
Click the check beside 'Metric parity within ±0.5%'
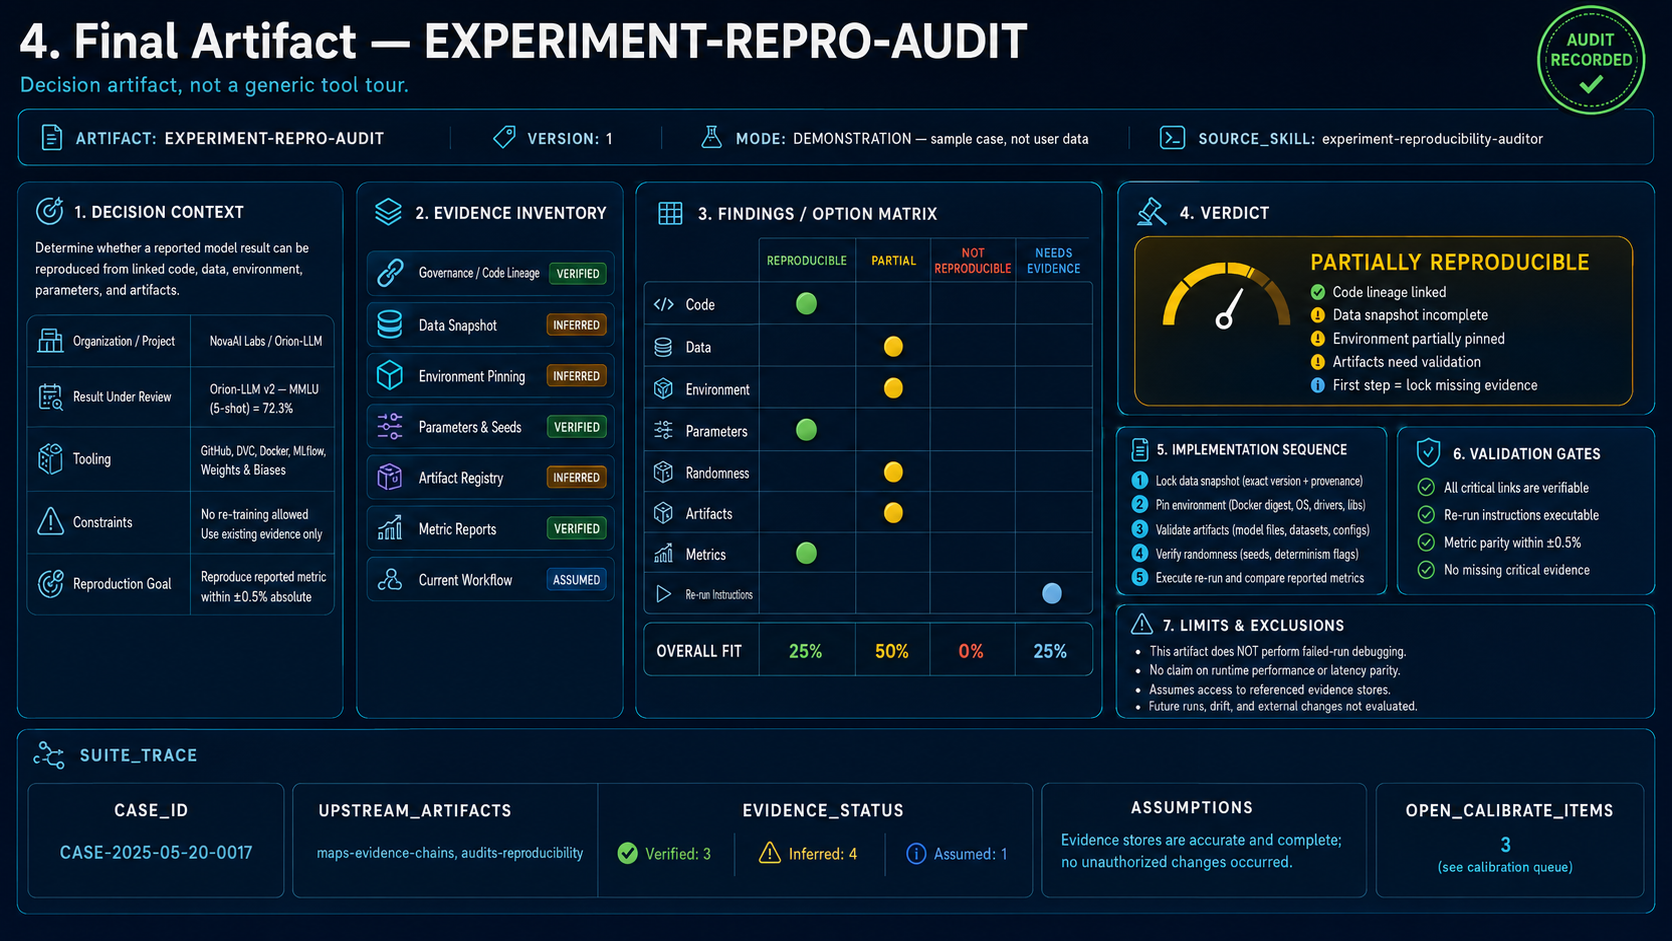[x=1427, y=543]
